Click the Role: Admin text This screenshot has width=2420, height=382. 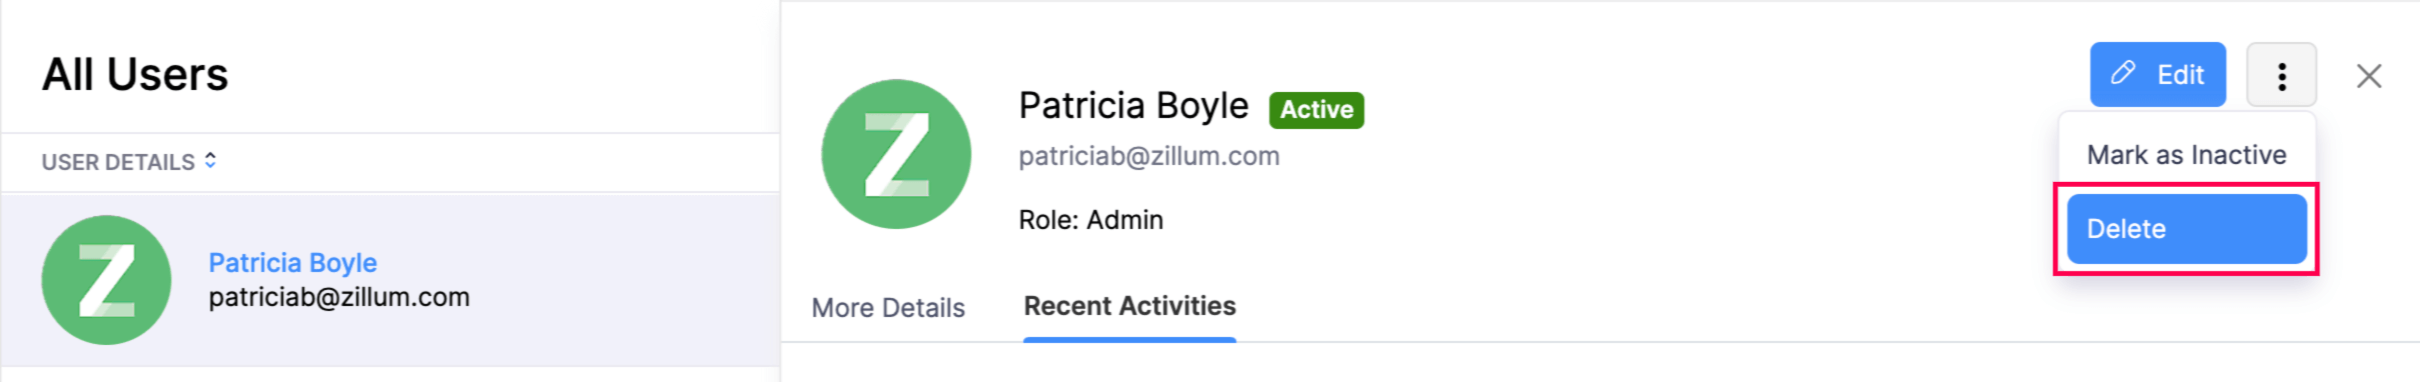[x=1091, y=220]
